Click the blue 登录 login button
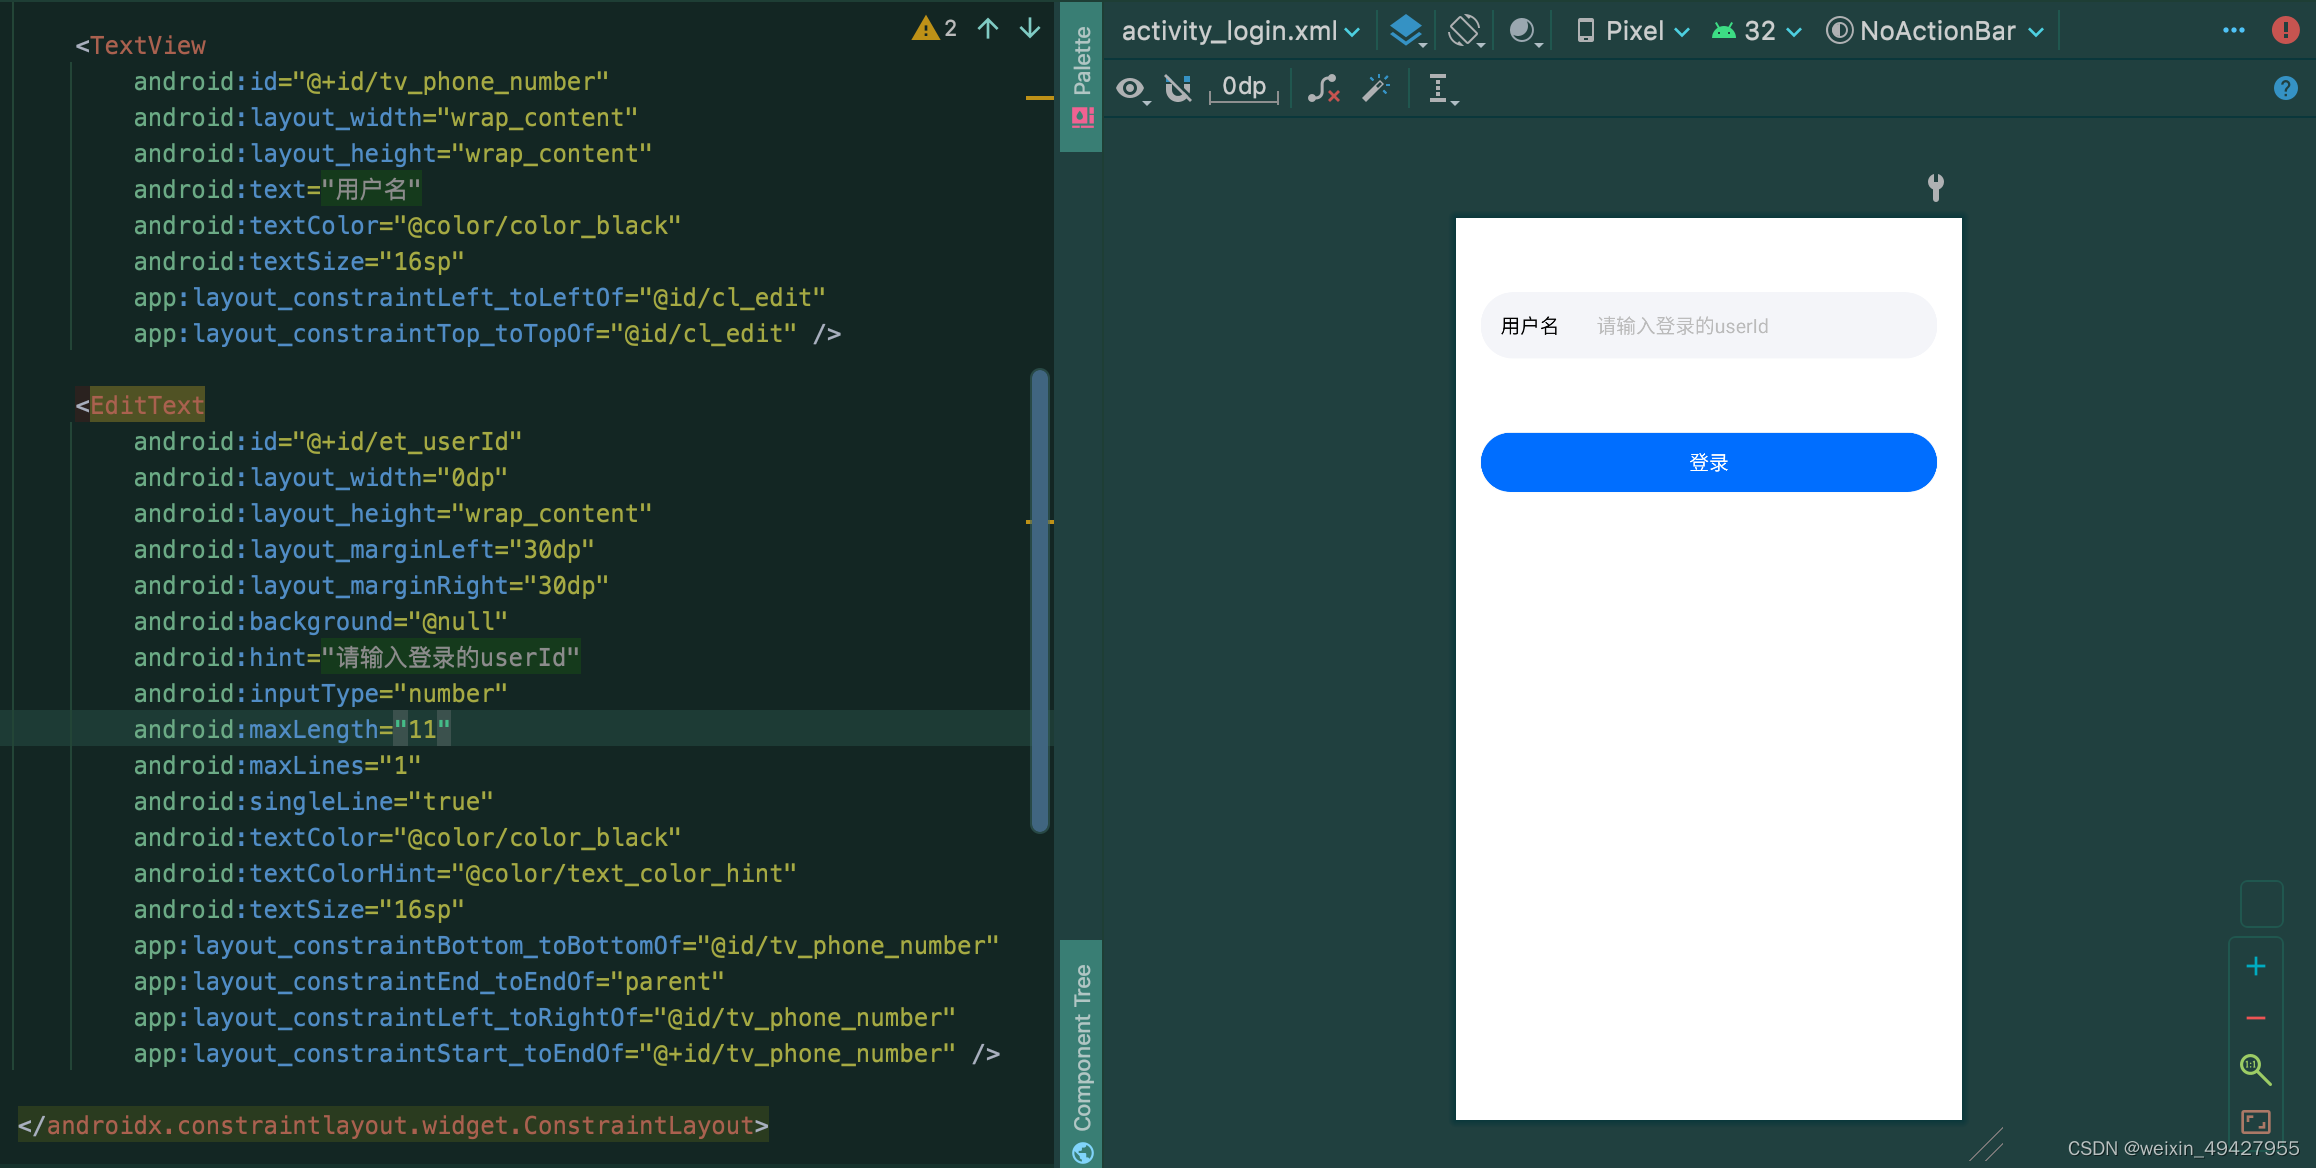Image resolution: width=2316 pixels, height=1168 pixels. point(1708,462)
